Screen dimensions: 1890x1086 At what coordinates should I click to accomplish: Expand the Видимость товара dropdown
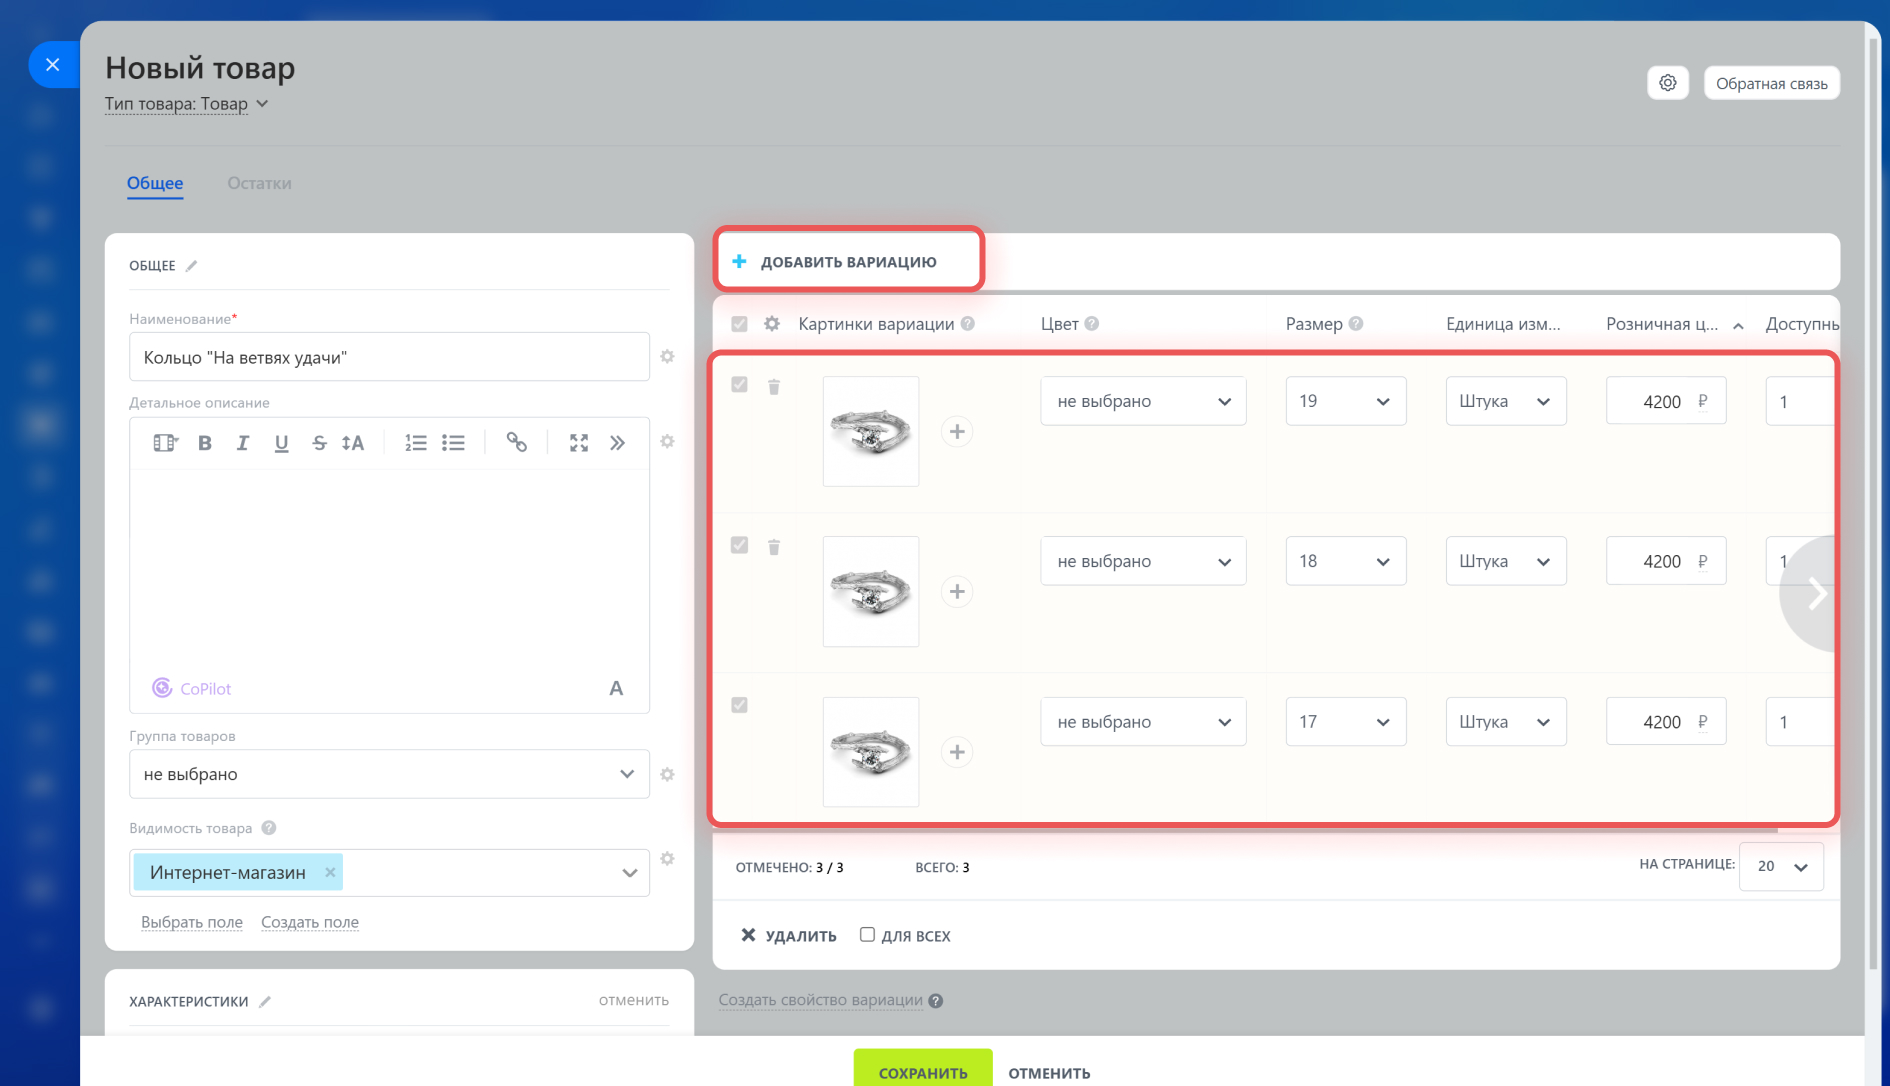pyautogui.click(x=629, y=873)
